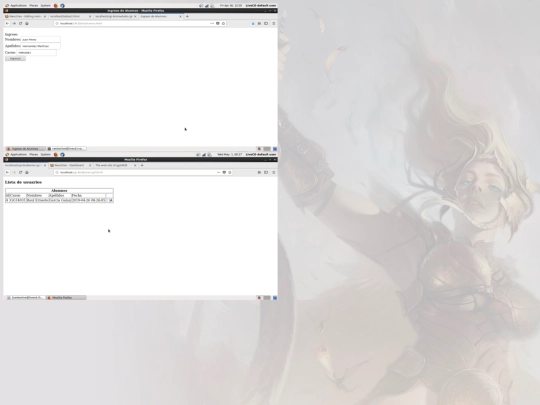Launch Firefox from the lower desktop panel
This screenshot has height=405, width=540.
56,155
